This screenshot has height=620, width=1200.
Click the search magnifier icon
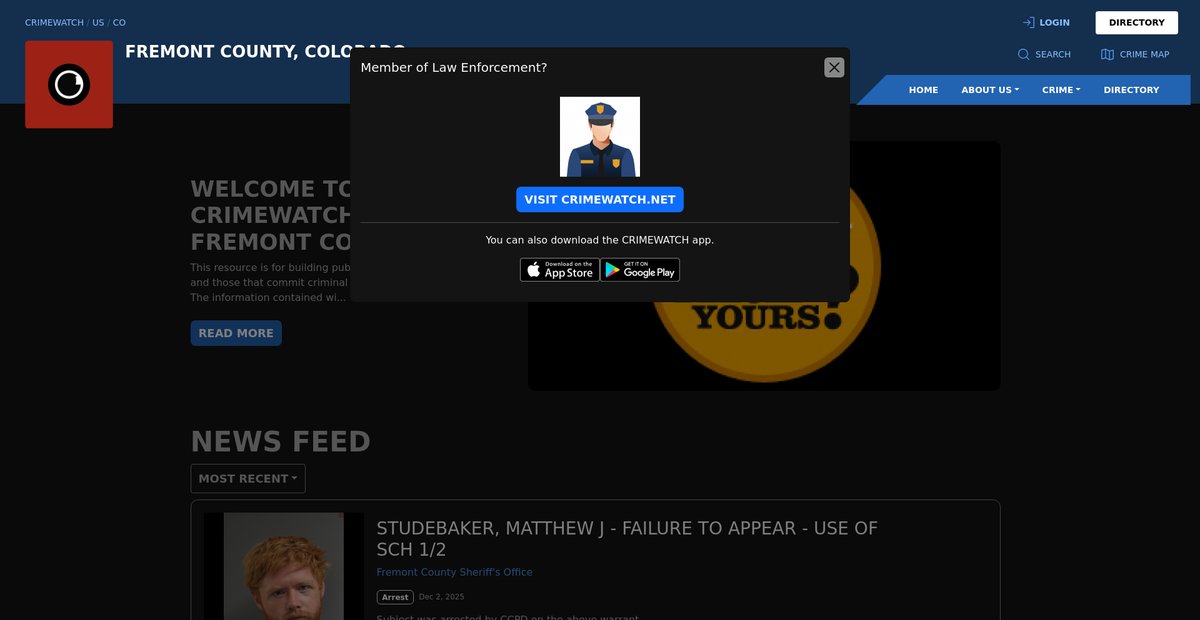click(x=1024, y=54)
